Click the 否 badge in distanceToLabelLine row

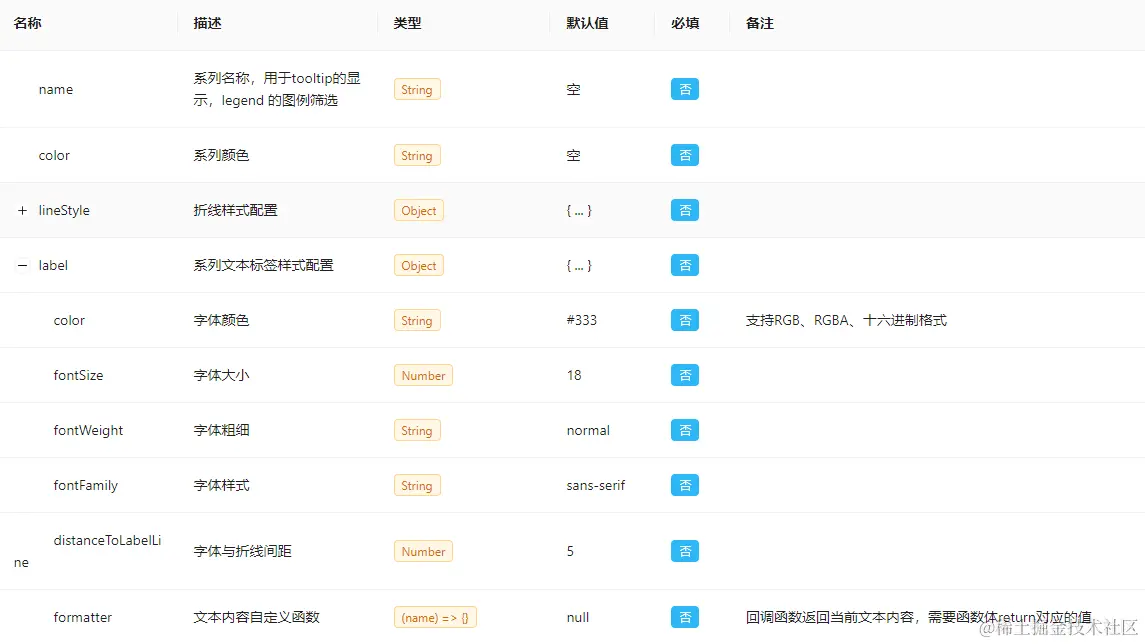pyautogui.click(x=685, y=551)
